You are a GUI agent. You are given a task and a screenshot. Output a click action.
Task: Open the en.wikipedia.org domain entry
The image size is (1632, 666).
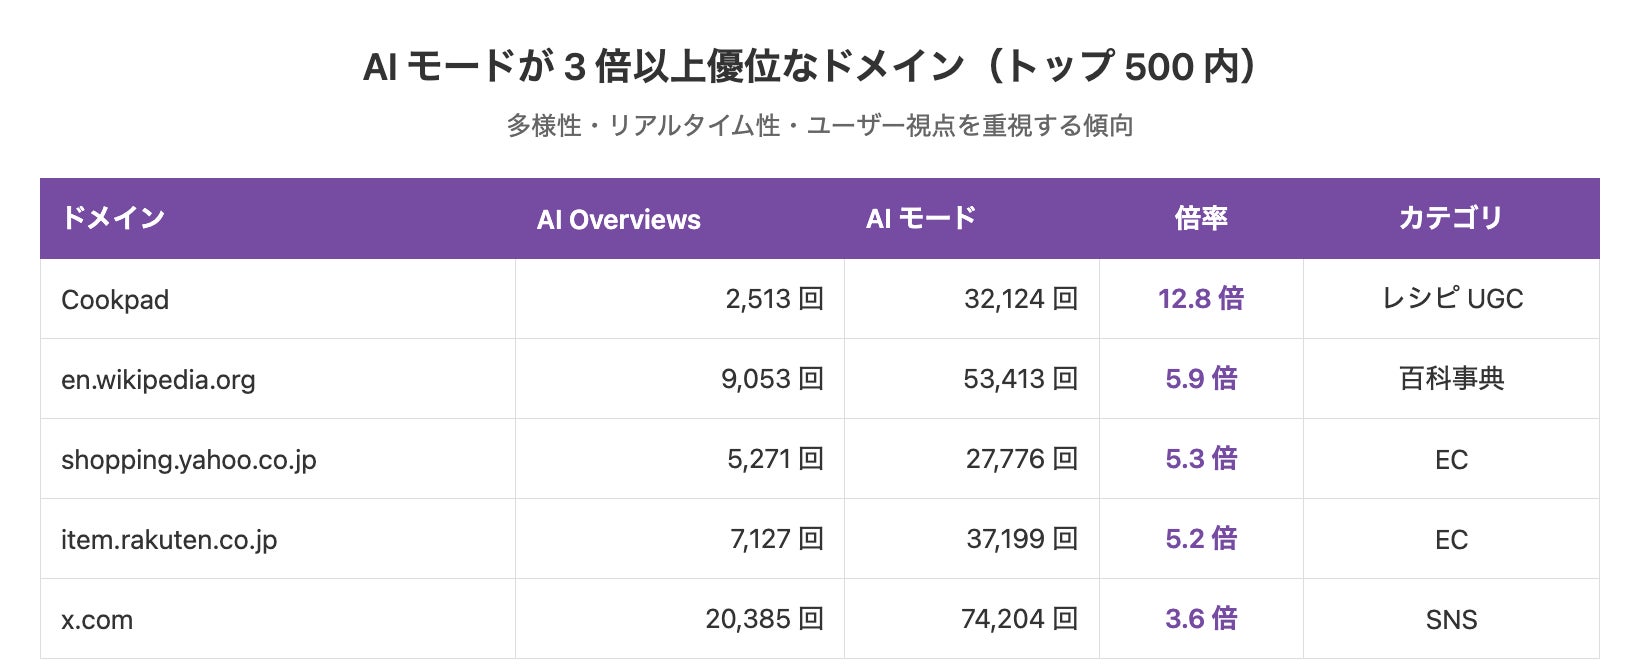[x=158, y=379]
